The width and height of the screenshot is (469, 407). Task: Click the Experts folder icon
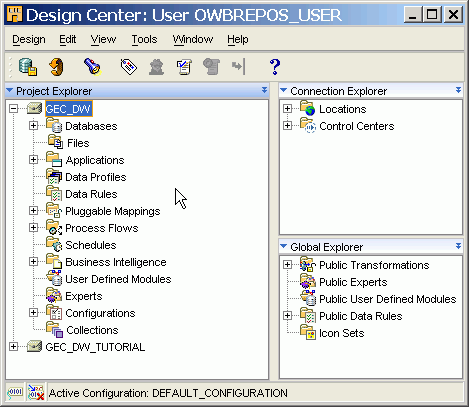click(x=54, y=295)
